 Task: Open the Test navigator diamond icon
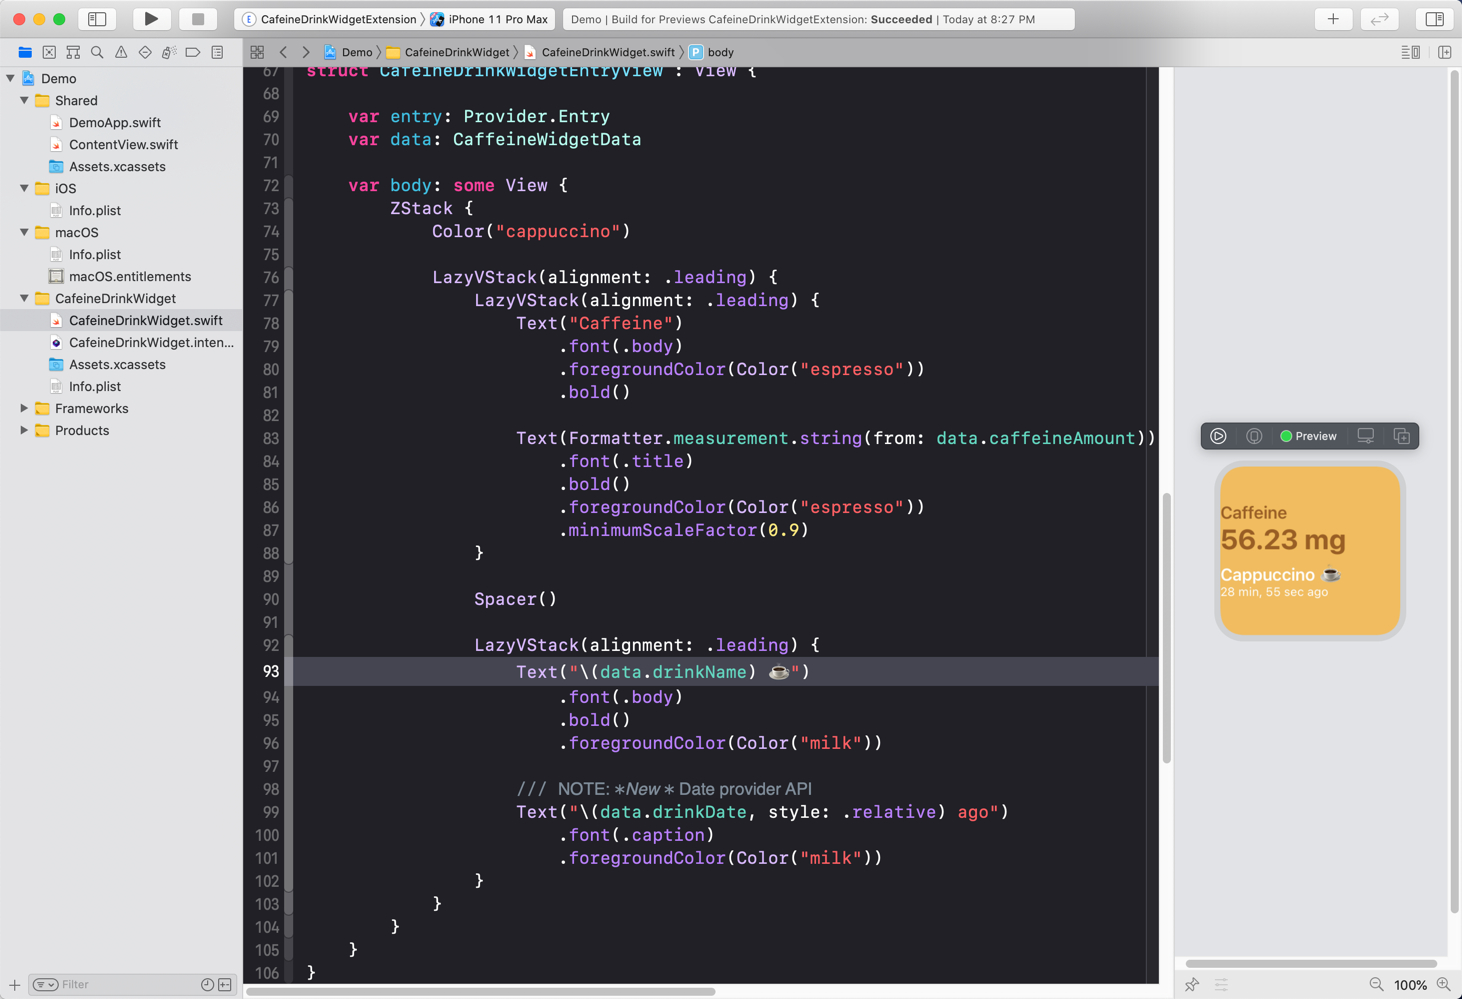click(145, 52)
